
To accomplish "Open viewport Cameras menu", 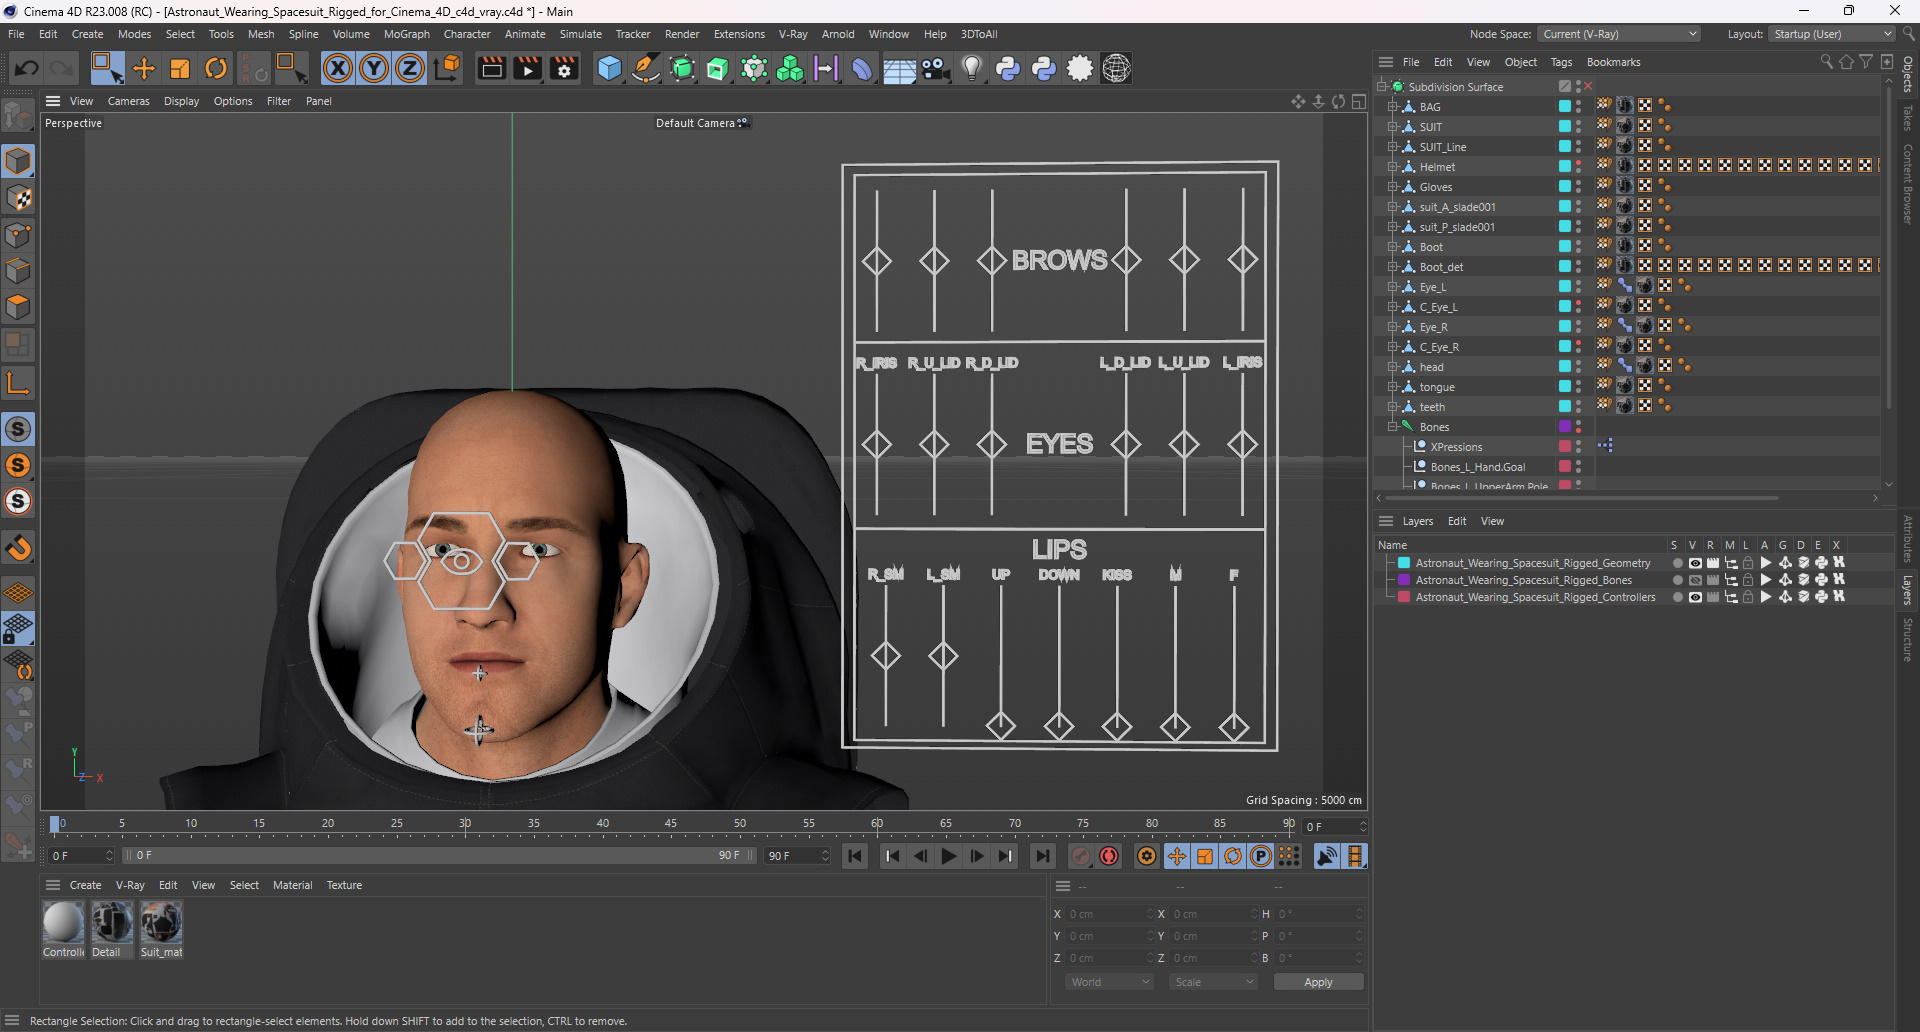I will [x=128, y=101].
